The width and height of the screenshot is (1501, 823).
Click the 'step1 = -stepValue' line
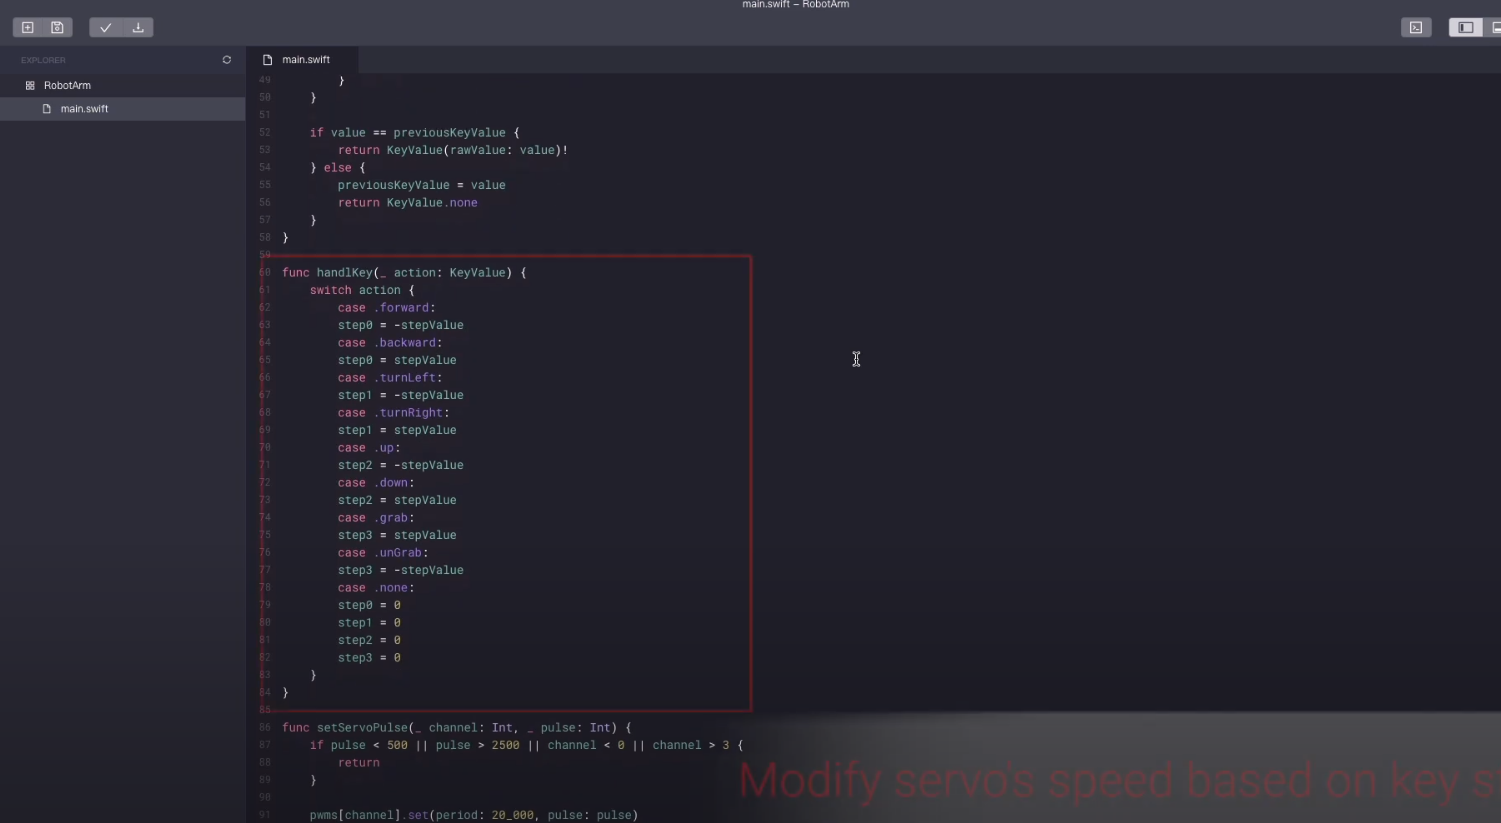(401, 395)
